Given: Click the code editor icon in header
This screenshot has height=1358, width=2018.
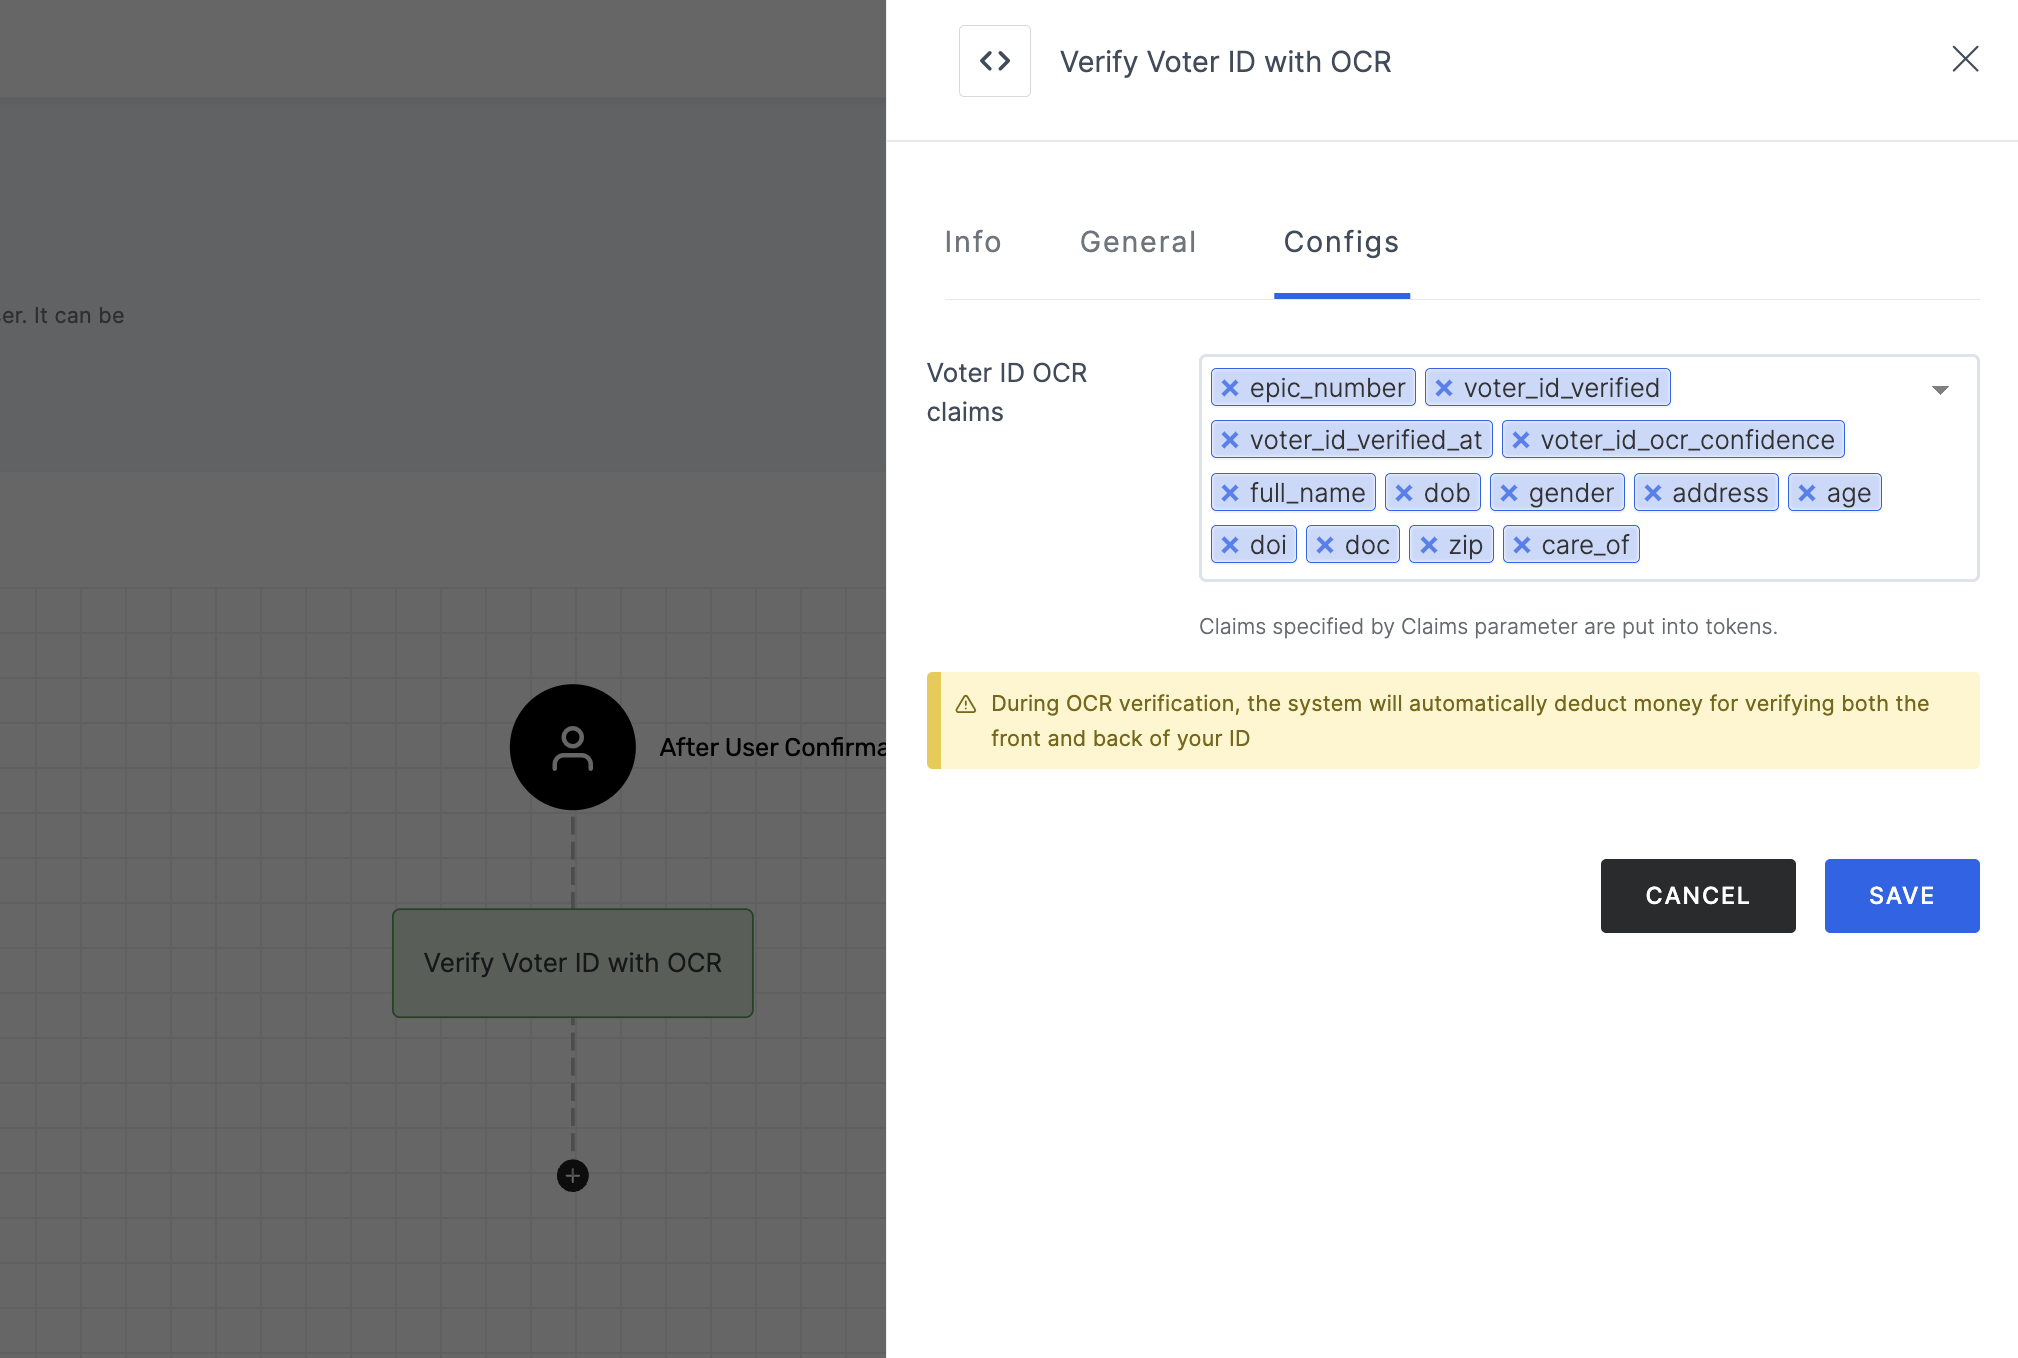Looking at the screenshot, I should click(994, 61).
